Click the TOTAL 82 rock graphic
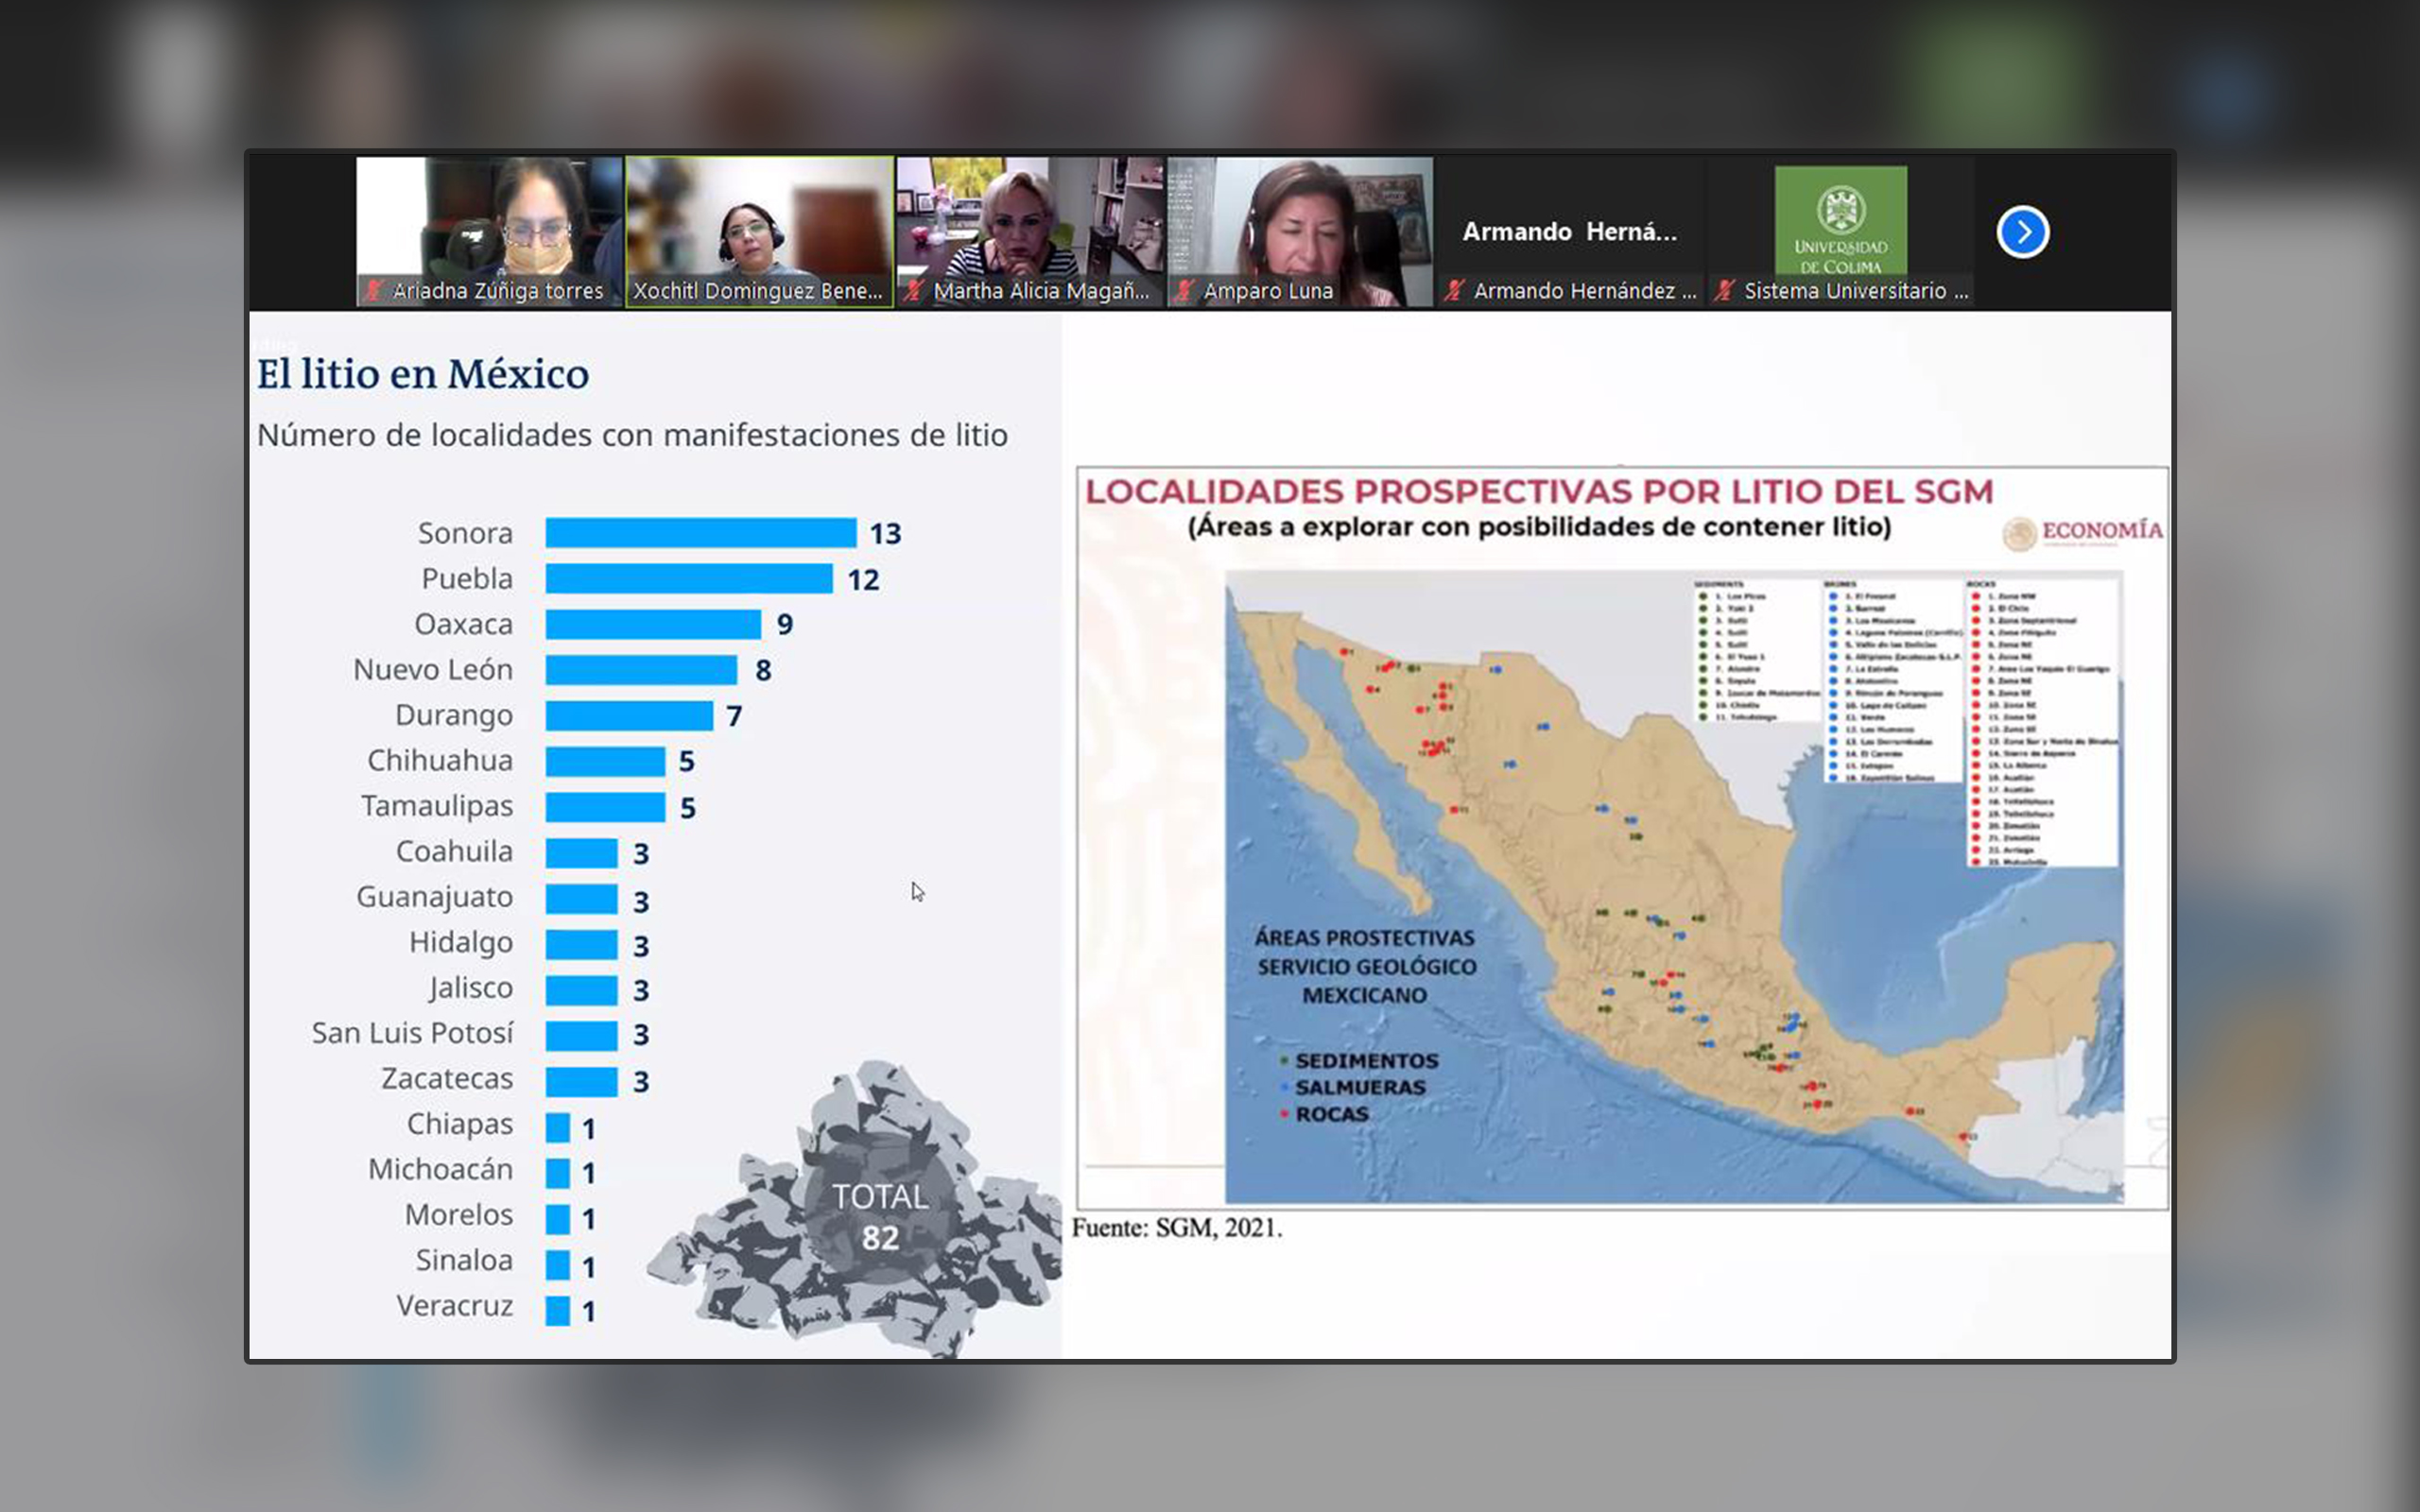This screenshot has height=1512, width=2420. tap(880, 1217)
